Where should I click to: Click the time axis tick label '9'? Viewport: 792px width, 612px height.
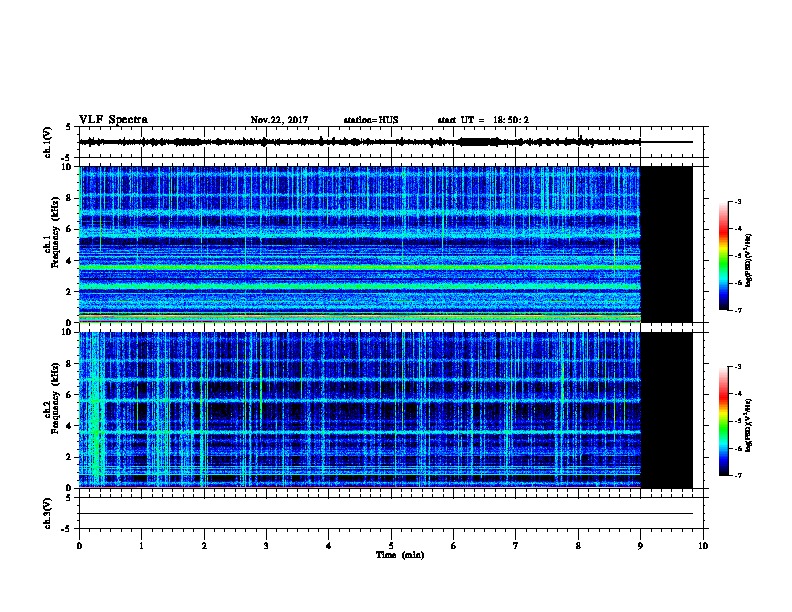640,545
